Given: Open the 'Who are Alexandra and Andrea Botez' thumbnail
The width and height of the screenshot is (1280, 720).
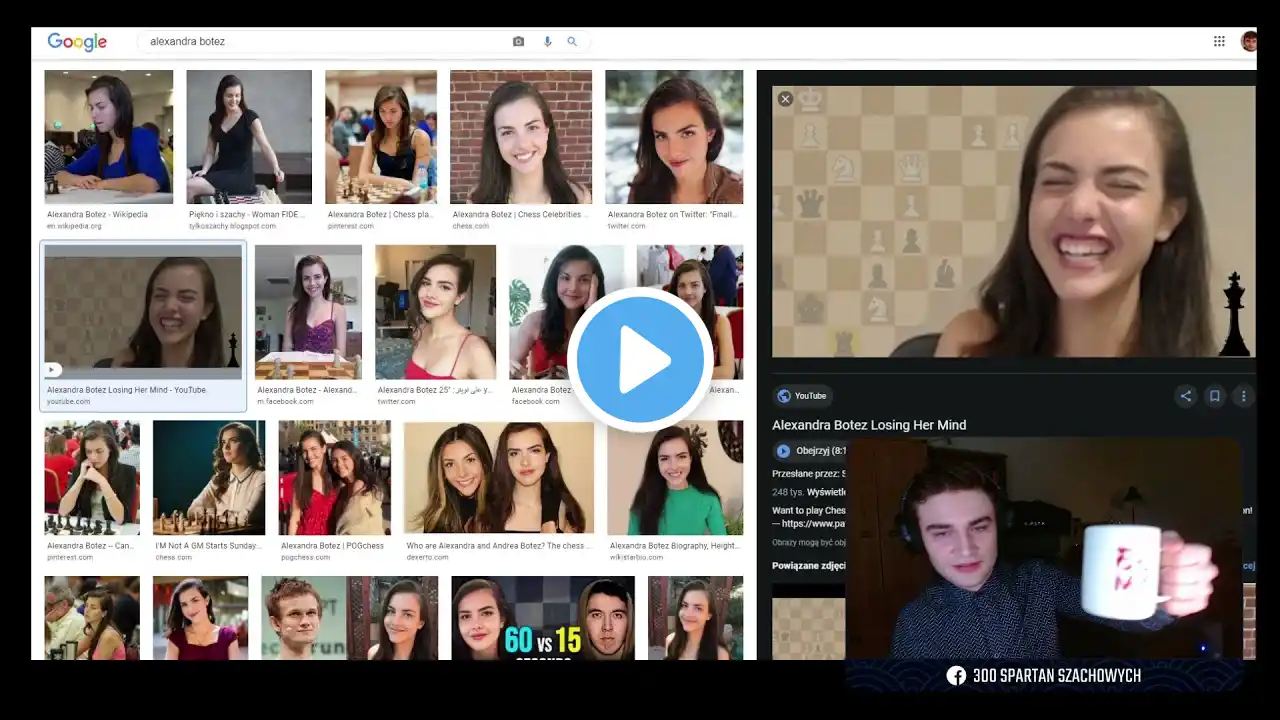Looking at the screenshot, I should (499, 478).
